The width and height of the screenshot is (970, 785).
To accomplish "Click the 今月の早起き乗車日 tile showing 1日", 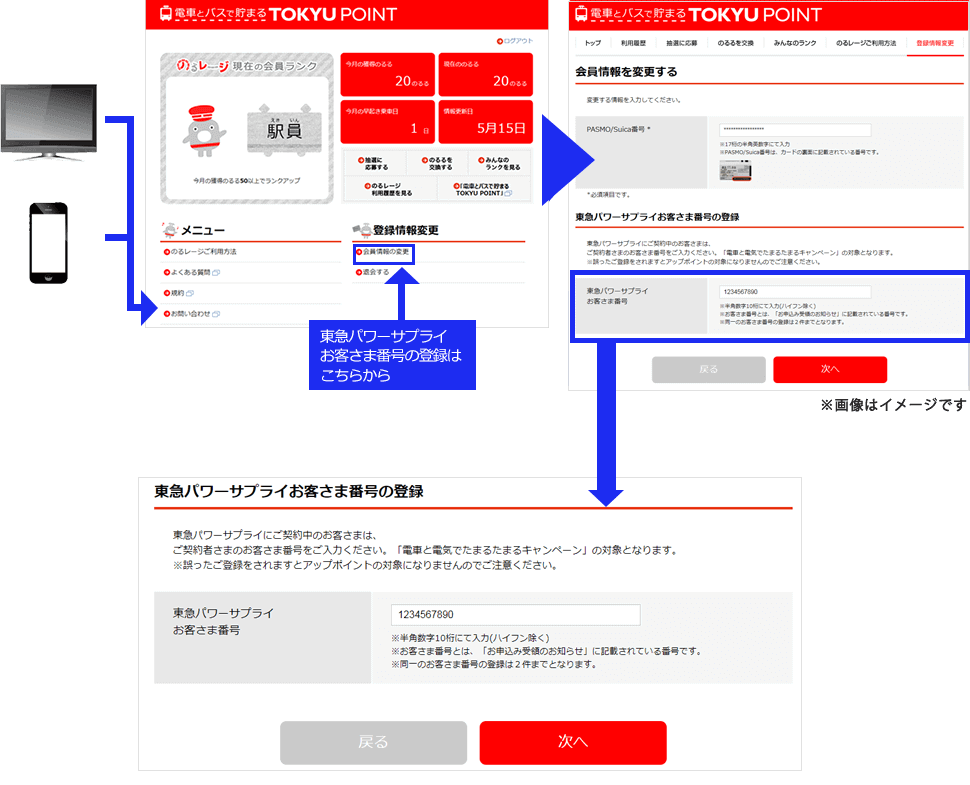I will pos(387,121).
